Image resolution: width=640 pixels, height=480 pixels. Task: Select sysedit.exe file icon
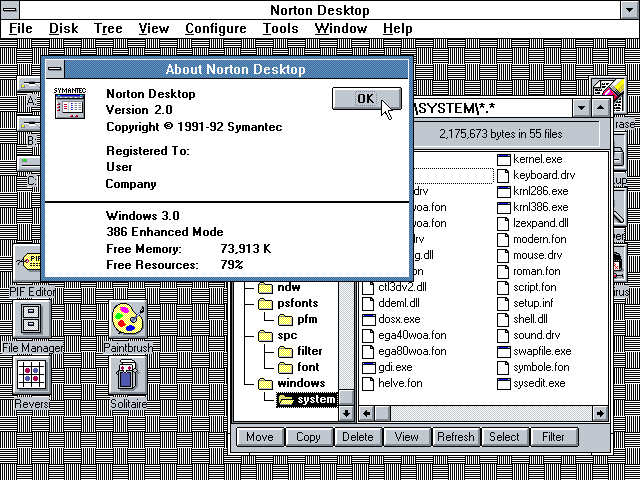pyautogui.click(x=504, y=383)
